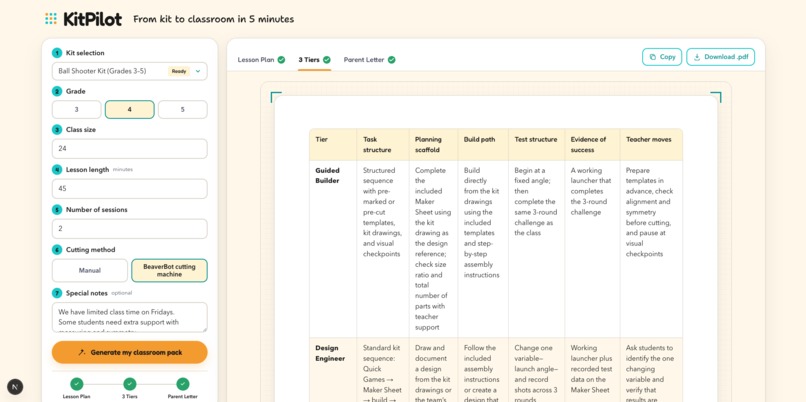Image resolution: width=806 pixels, height=402 pixels.
Task: Click step 7 badge for Special notes
Action: coord(57,293)
